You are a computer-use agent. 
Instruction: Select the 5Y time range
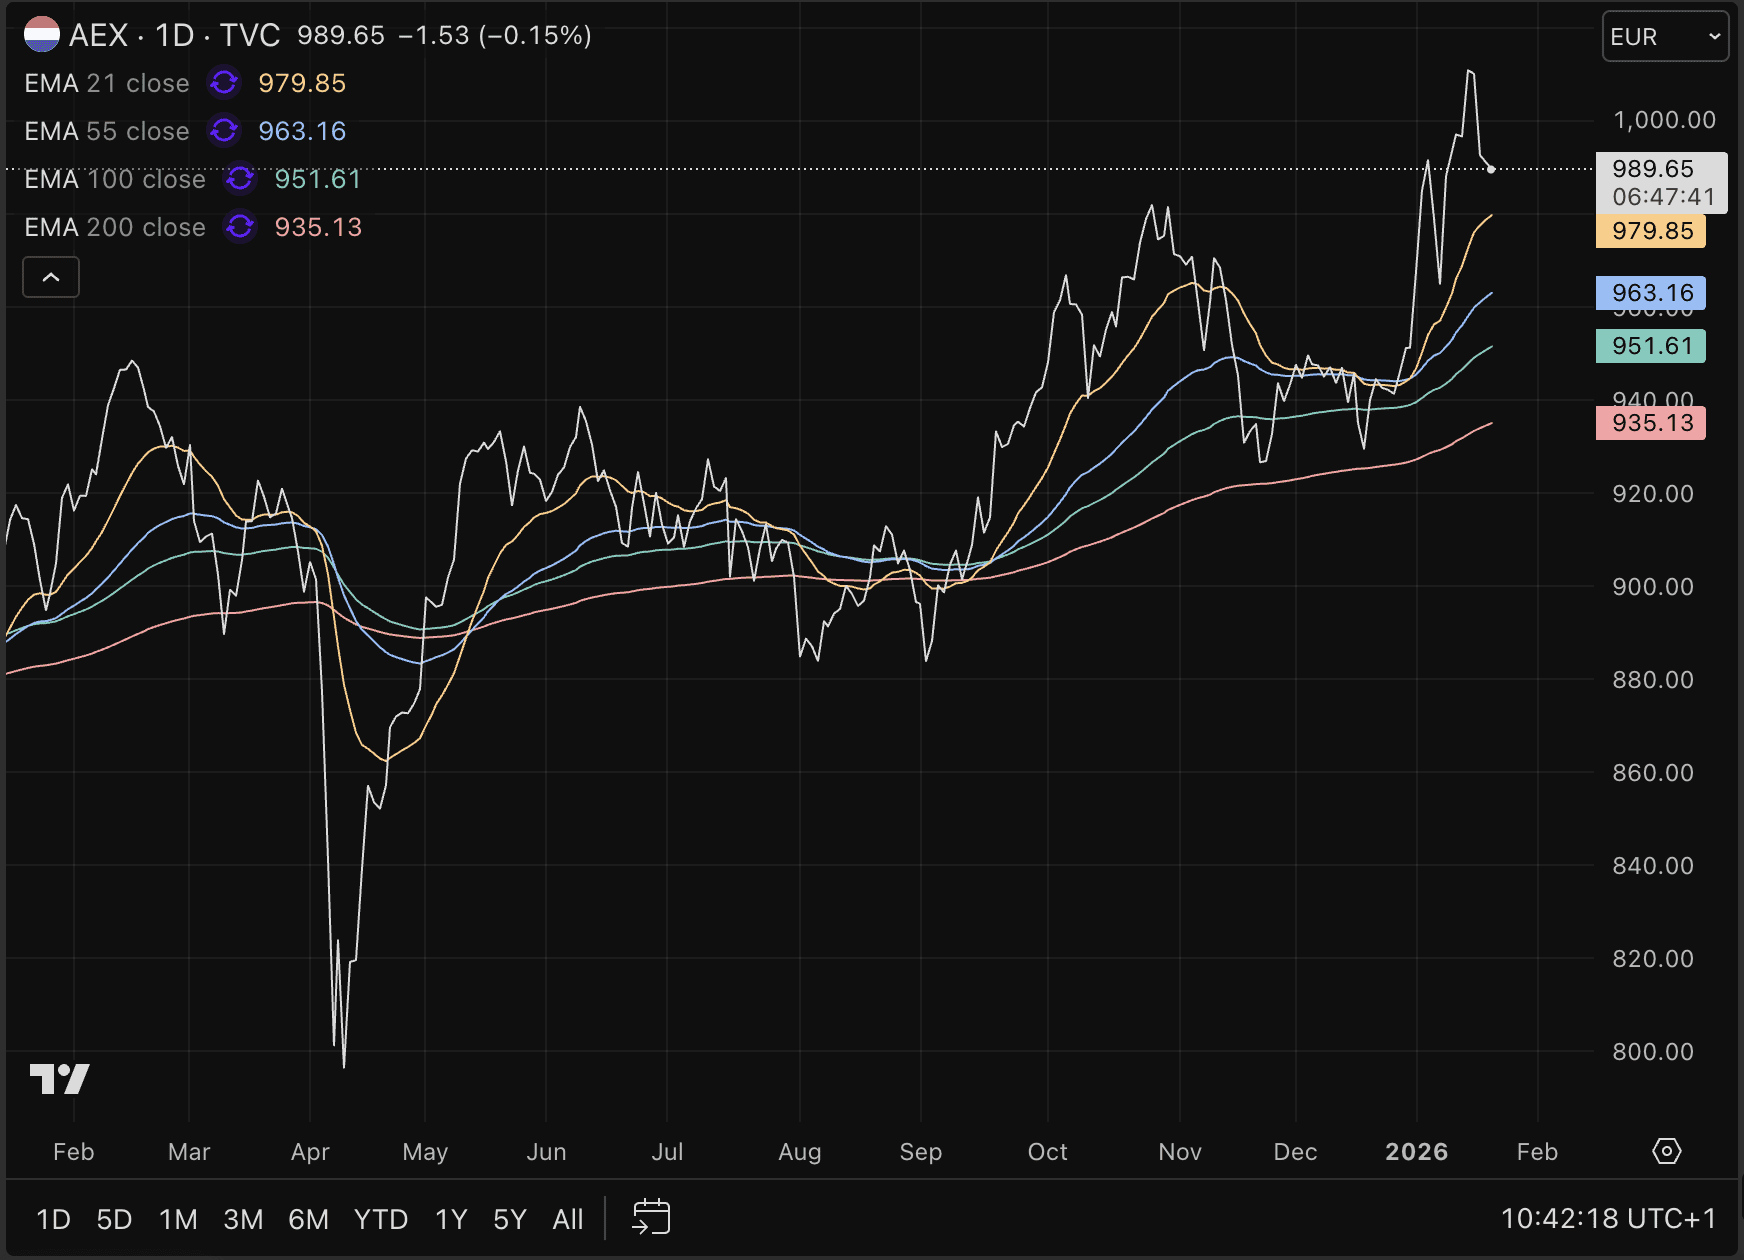510,1219
